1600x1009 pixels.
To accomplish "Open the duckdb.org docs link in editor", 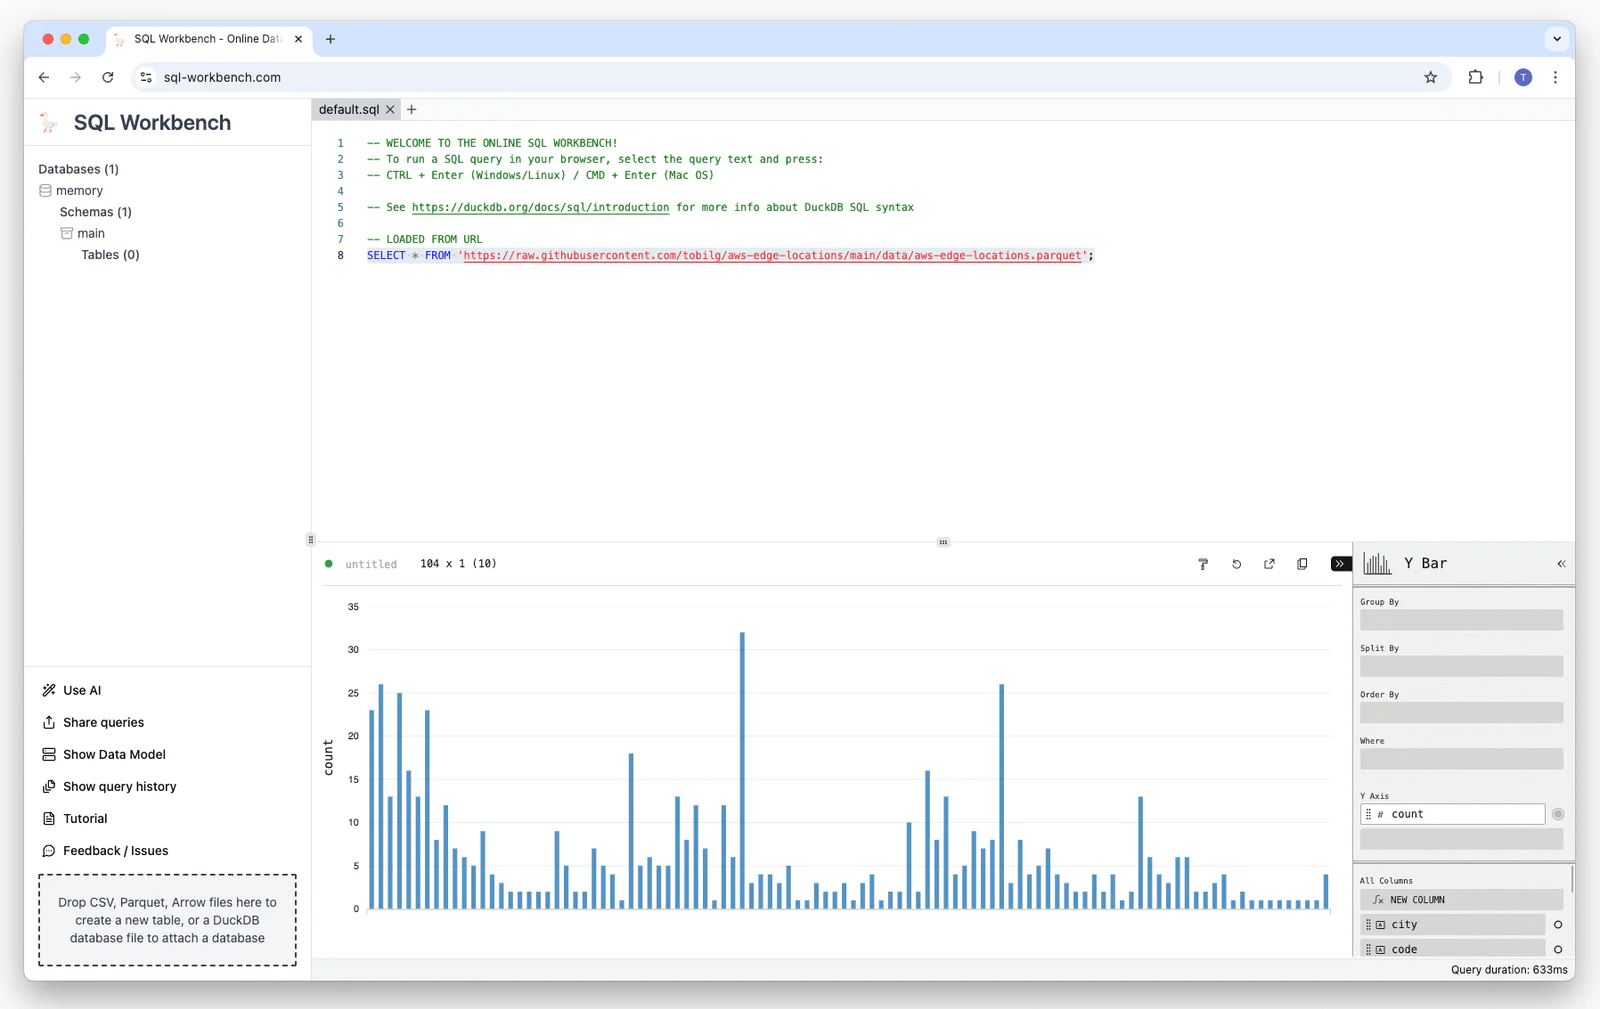I will (540, 207).
